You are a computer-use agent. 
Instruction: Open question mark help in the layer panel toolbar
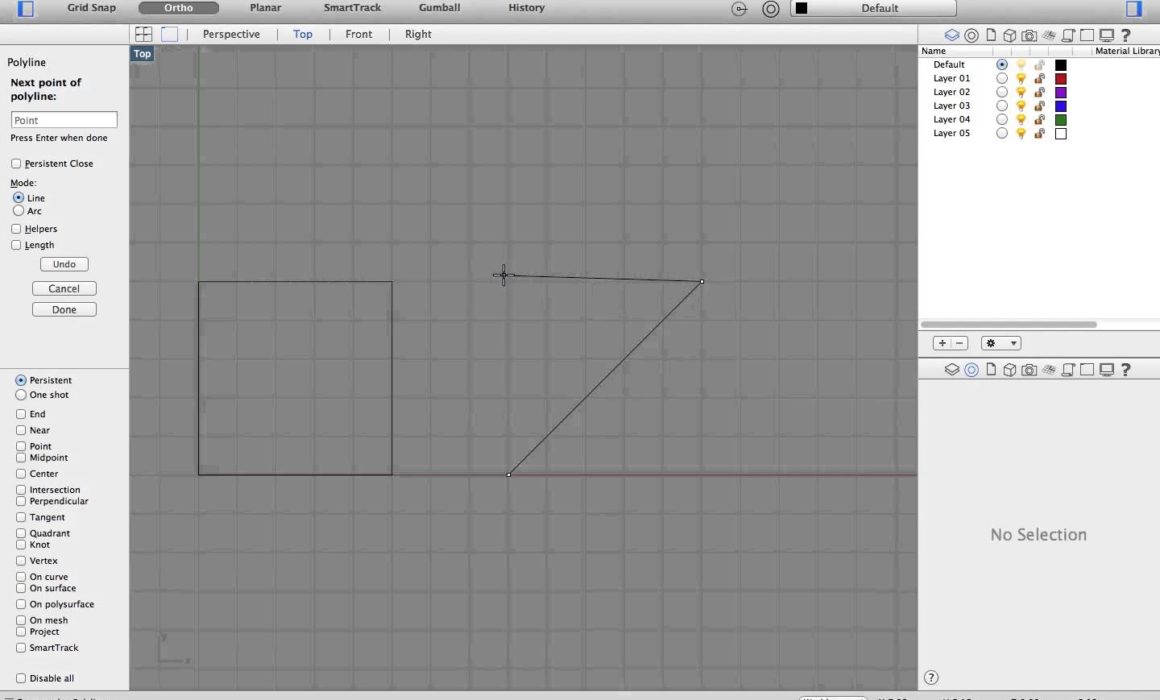pos(1126,35)
